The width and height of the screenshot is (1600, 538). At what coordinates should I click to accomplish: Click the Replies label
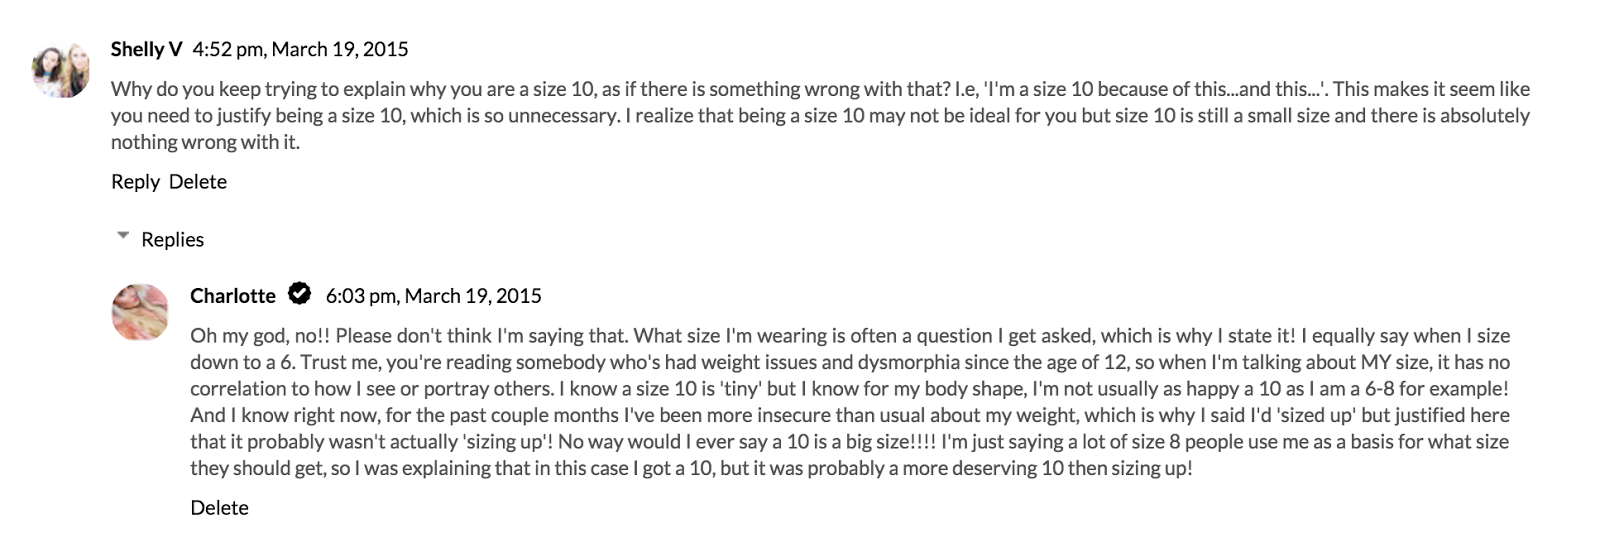click(x=172, y=239)
